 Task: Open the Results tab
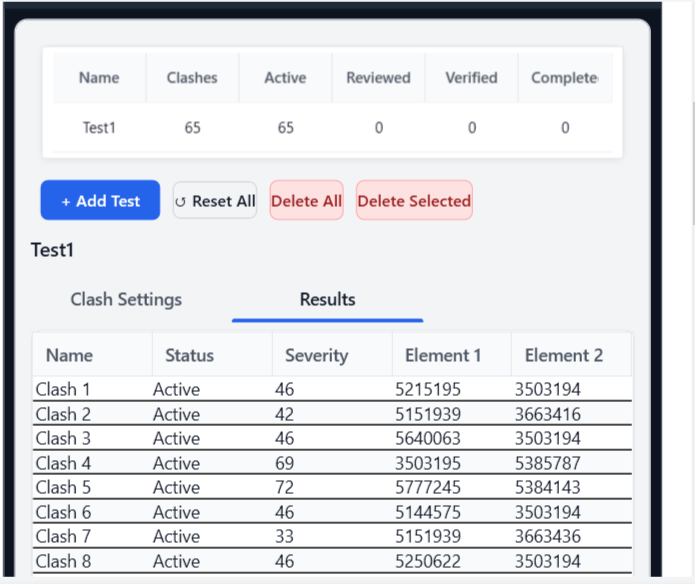click(x=328, y=300)
